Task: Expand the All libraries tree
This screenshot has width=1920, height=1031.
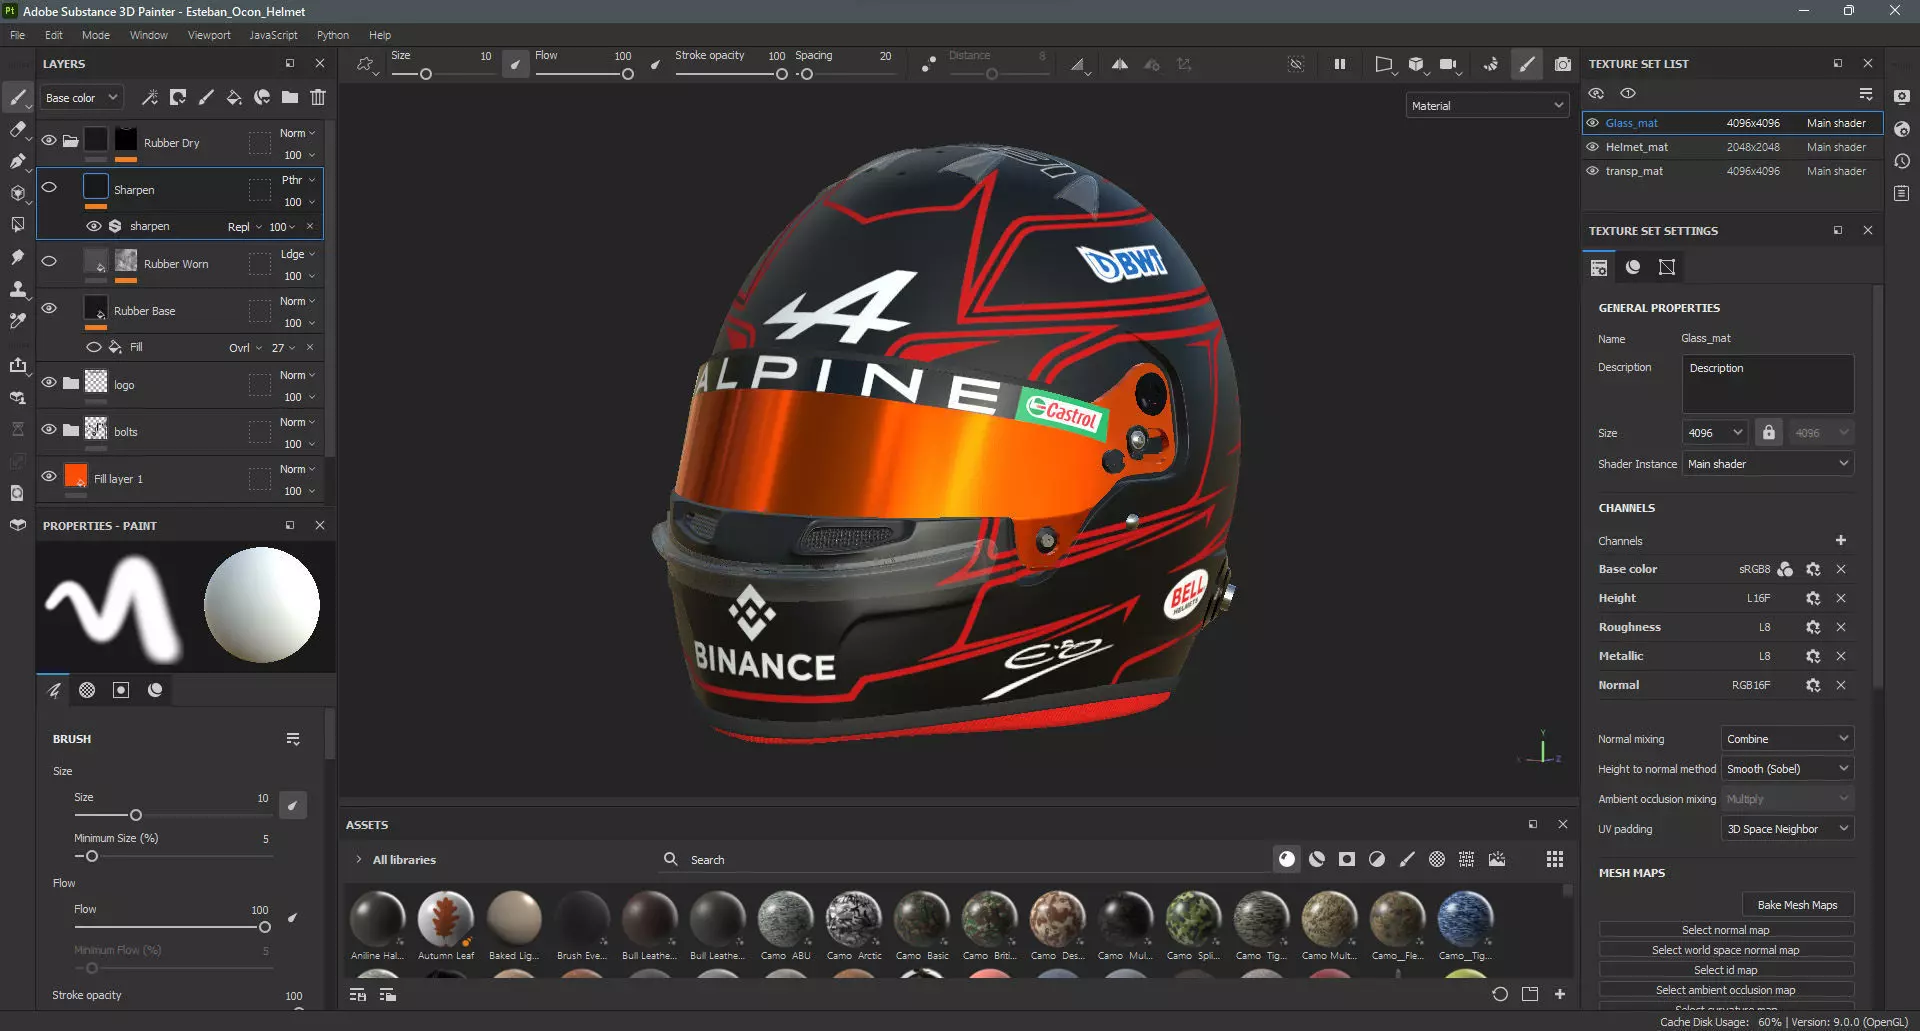Action: point(359,859)
